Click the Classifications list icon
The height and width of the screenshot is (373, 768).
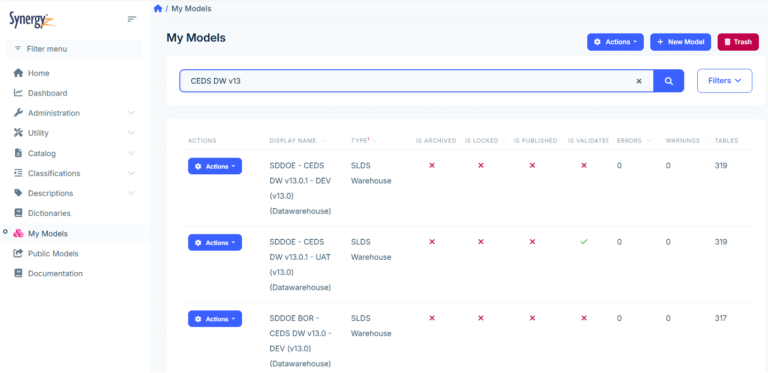[18, 173]
